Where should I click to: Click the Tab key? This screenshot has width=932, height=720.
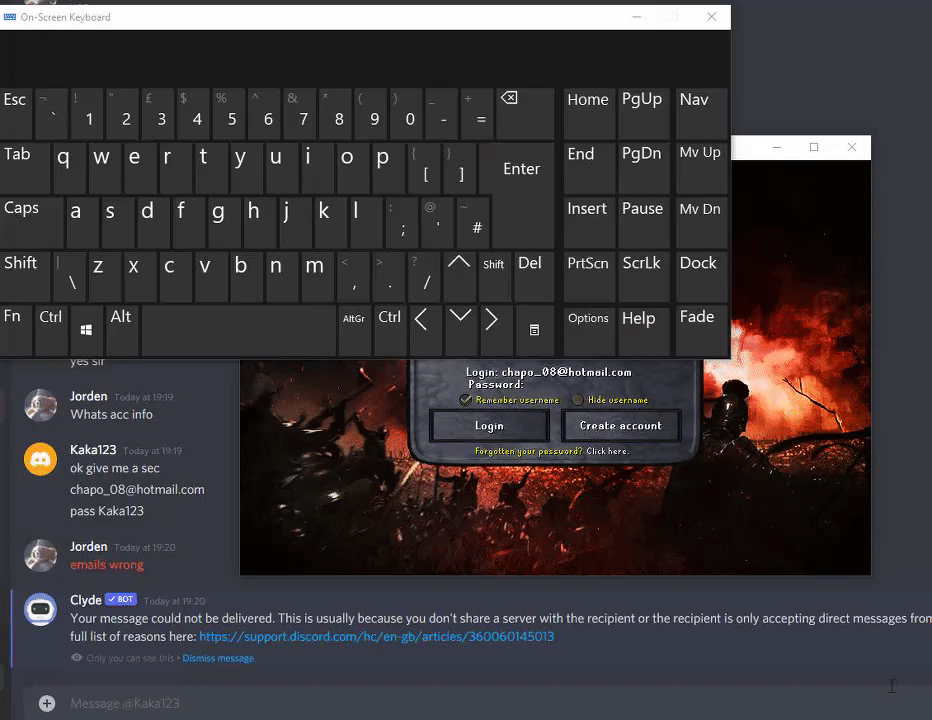pyautogui.click(x=24, y=168)
